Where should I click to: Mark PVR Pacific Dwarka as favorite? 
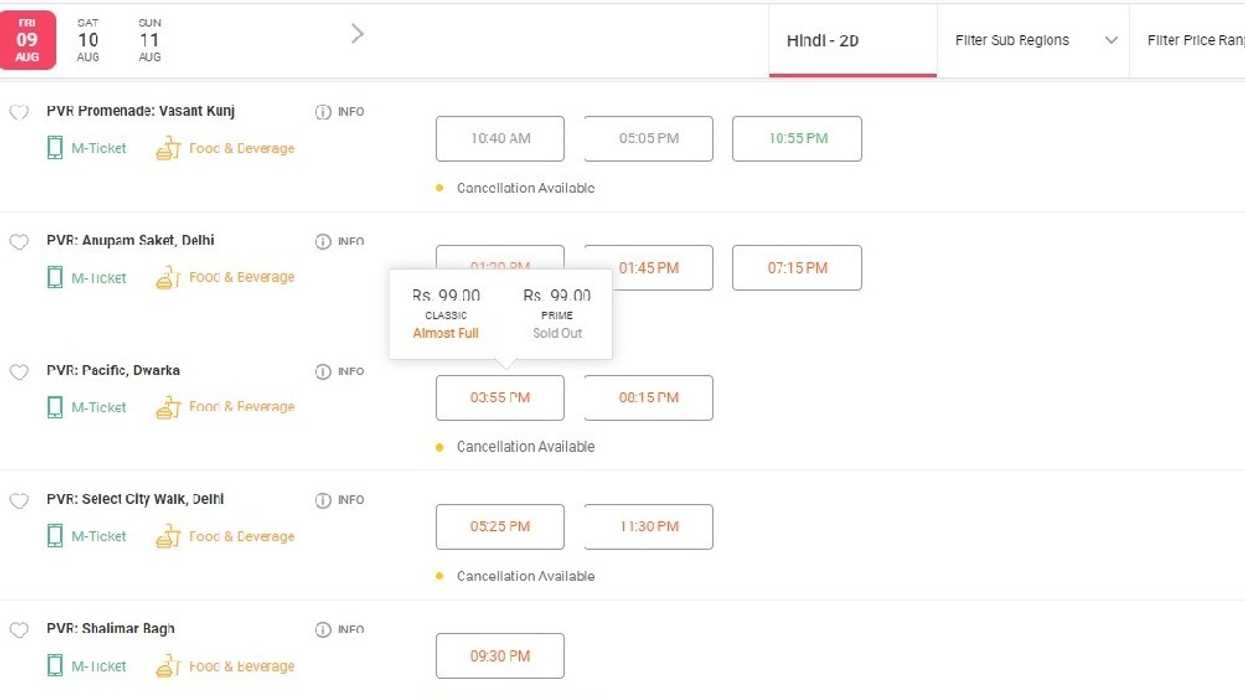point(19,372)
